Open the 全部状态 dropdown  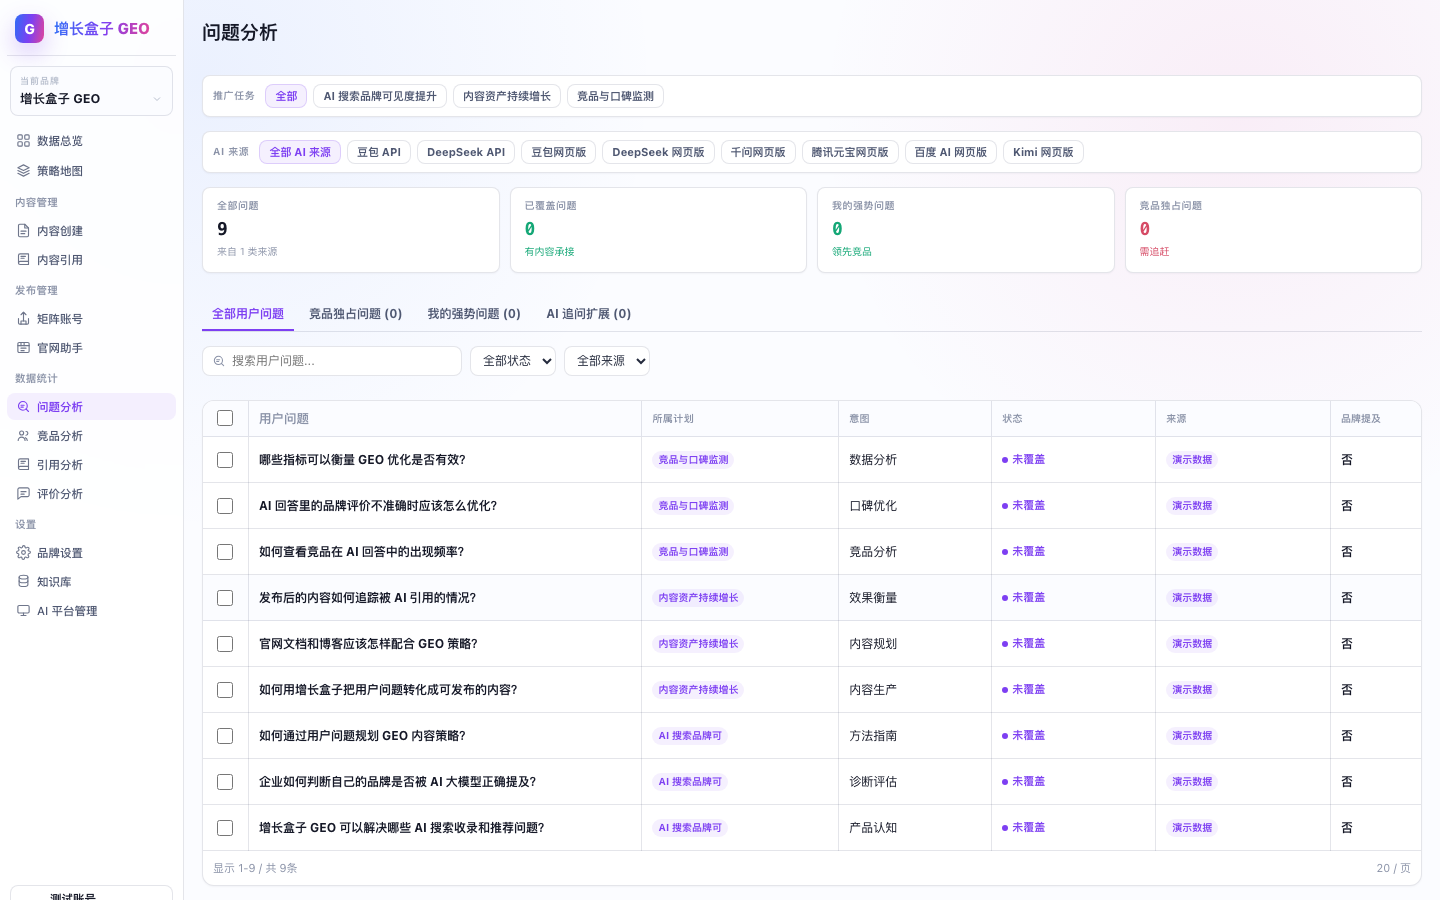pos(513,361)
